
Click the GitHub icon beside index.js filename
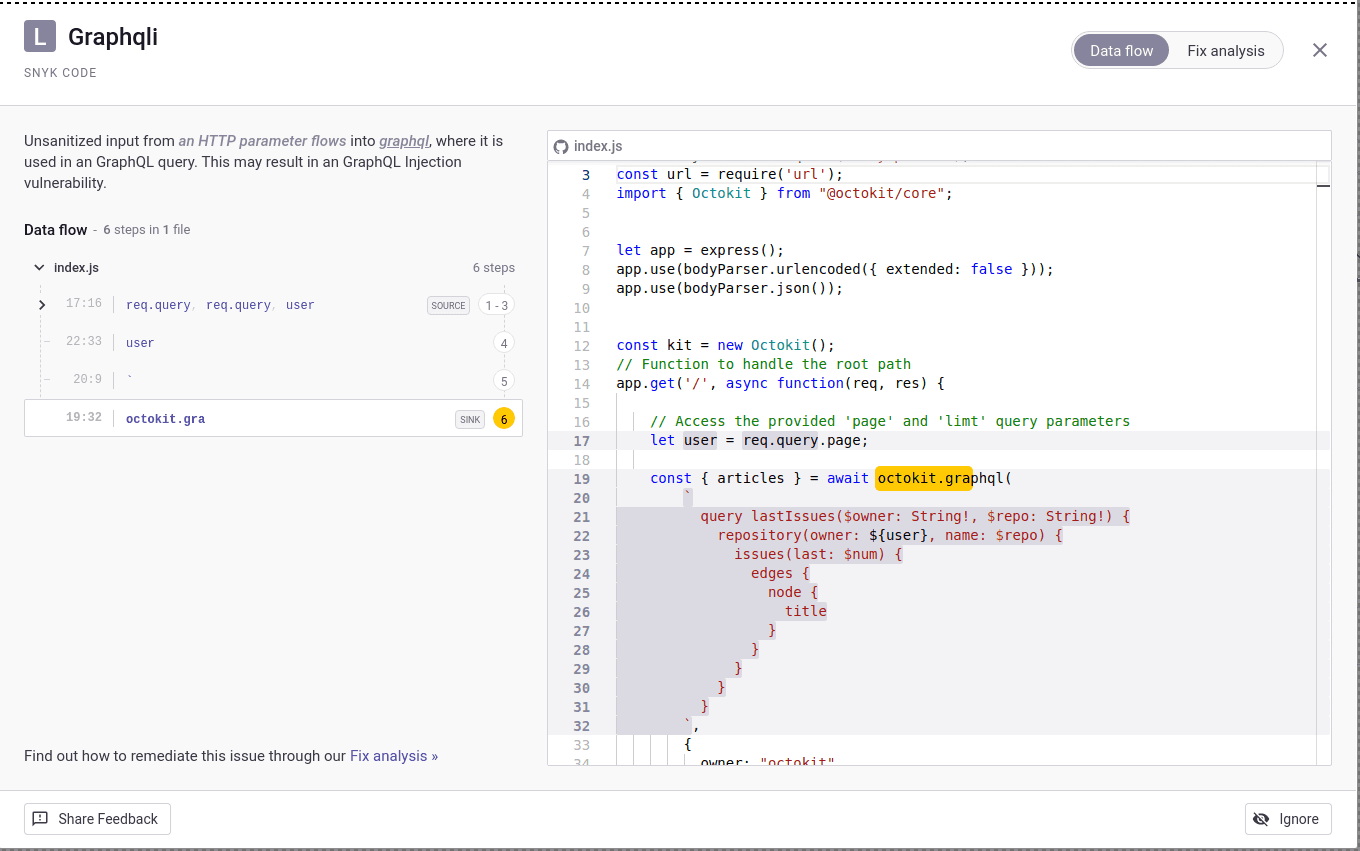tap(561, 146)
